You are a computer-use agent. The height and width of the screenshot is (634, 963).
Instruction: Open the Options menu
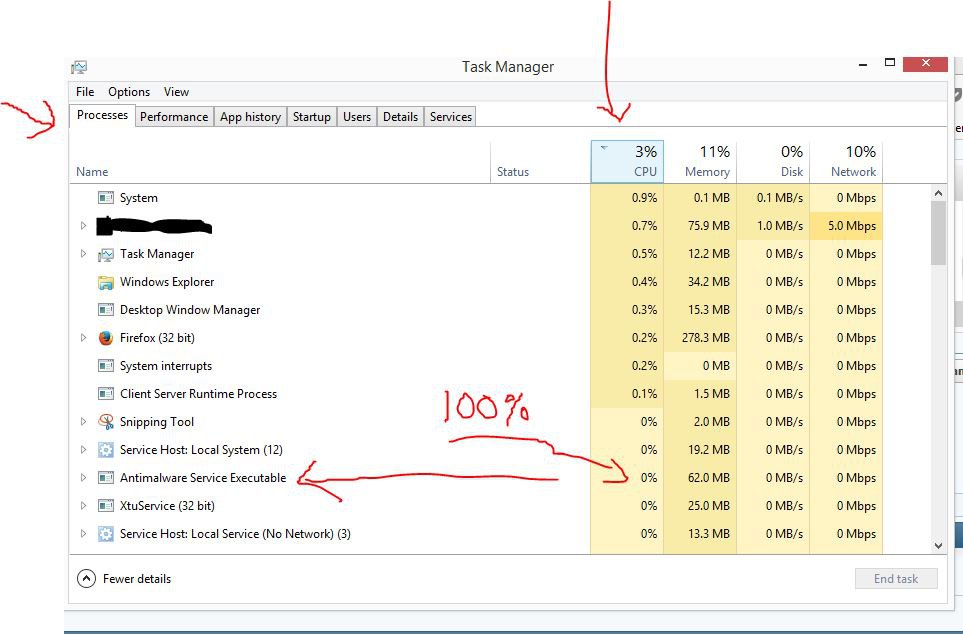(x=129, y=92)
